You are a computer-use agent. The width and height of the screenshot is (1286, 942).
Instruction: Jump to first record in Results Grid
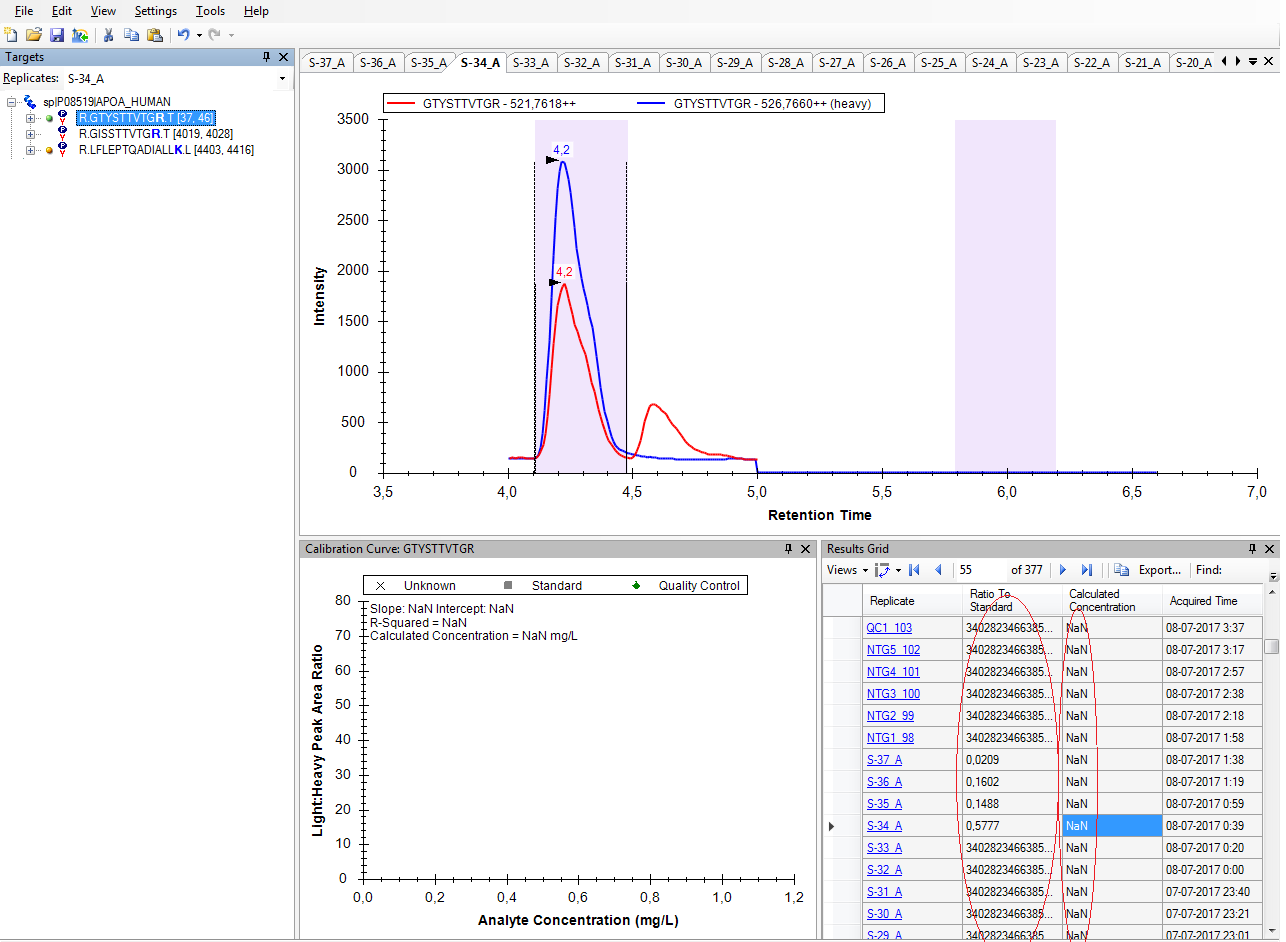coord(914,570)
